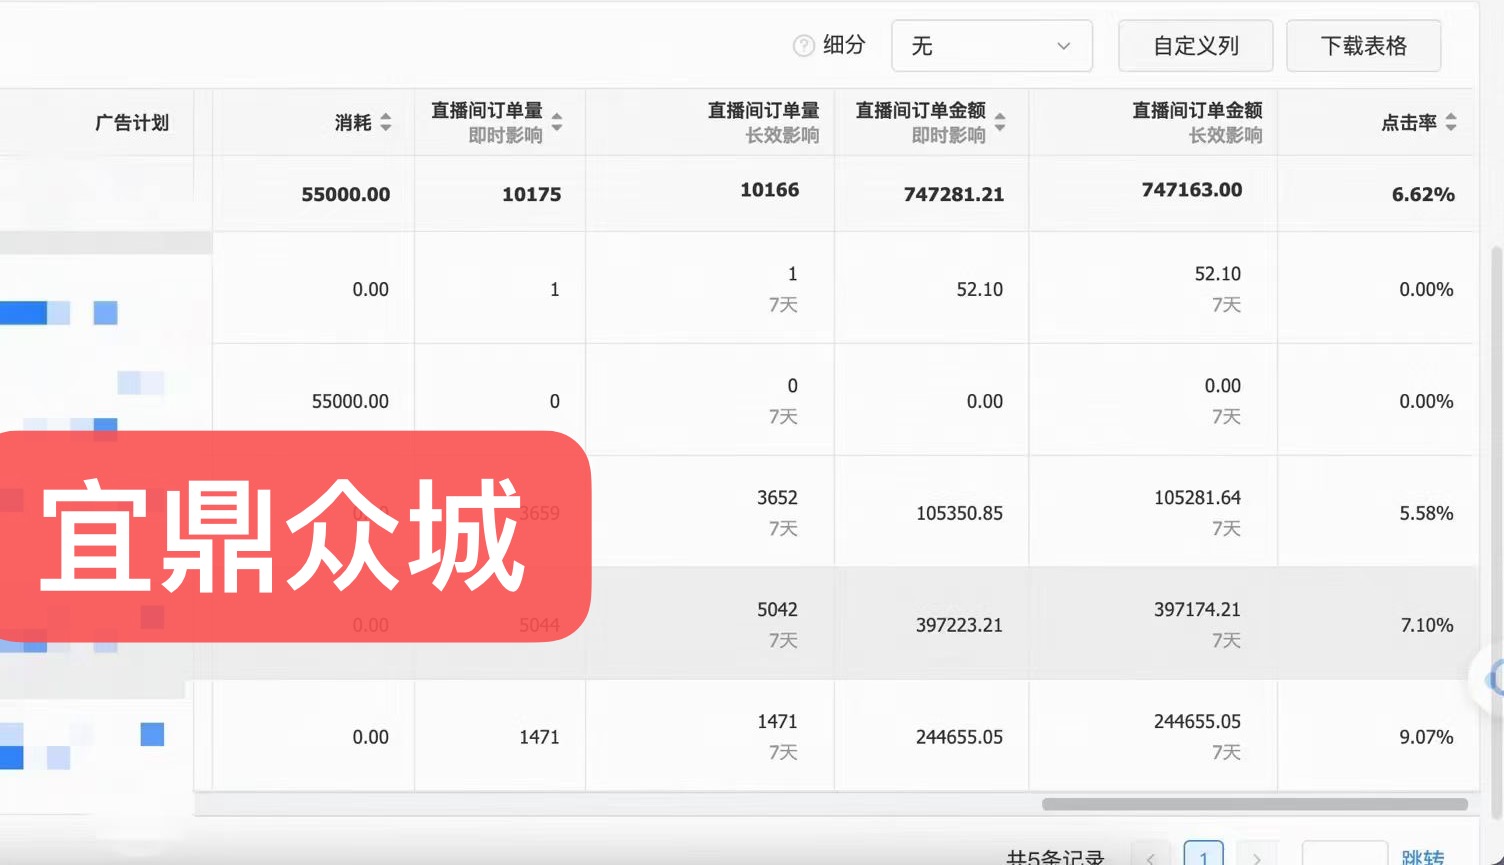Sort the 直播间订单金额 即时影响 column
This screenshot has height=865, width=1504.
[999, 122]
